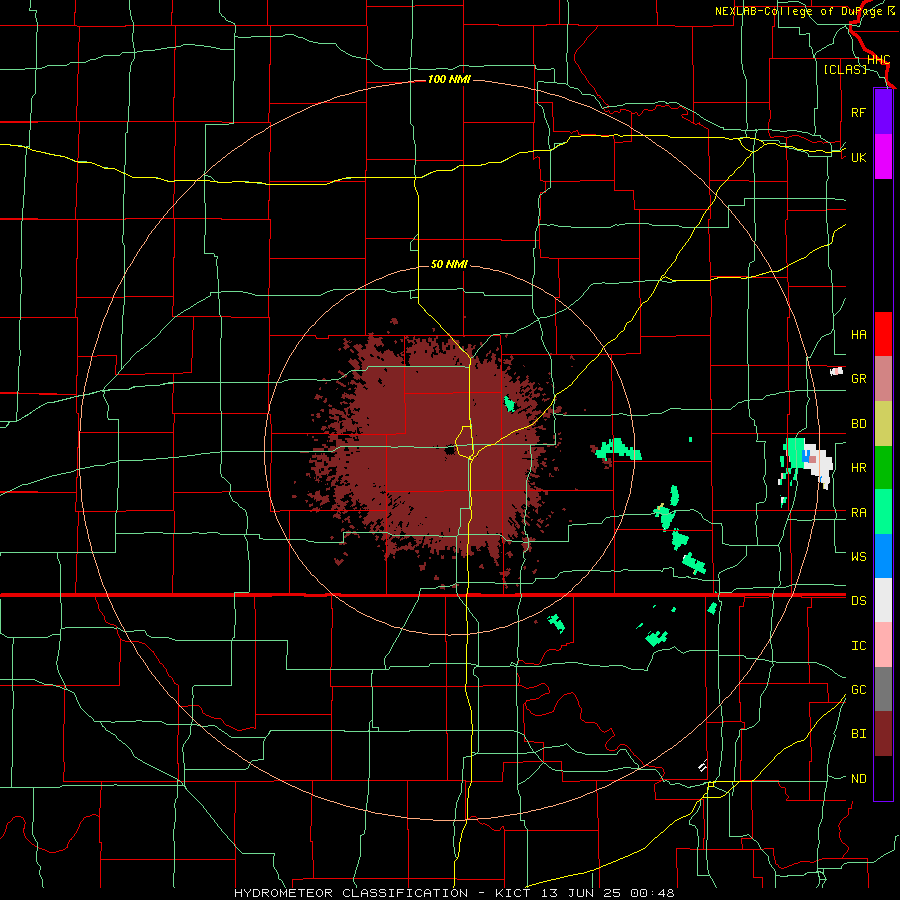Click the 'RF' legend label
The height and width of the screenshot is (900, 900).
point(858,112)
